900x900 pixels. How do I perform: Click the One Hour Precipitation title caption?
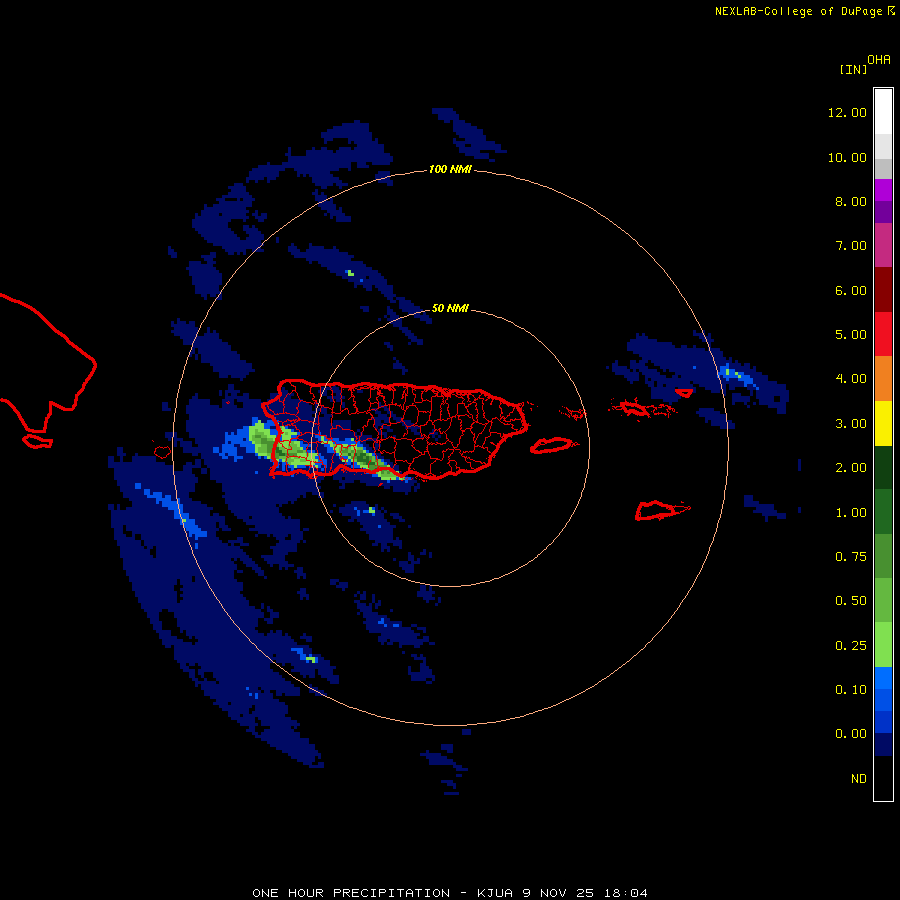tap(450, 893)
